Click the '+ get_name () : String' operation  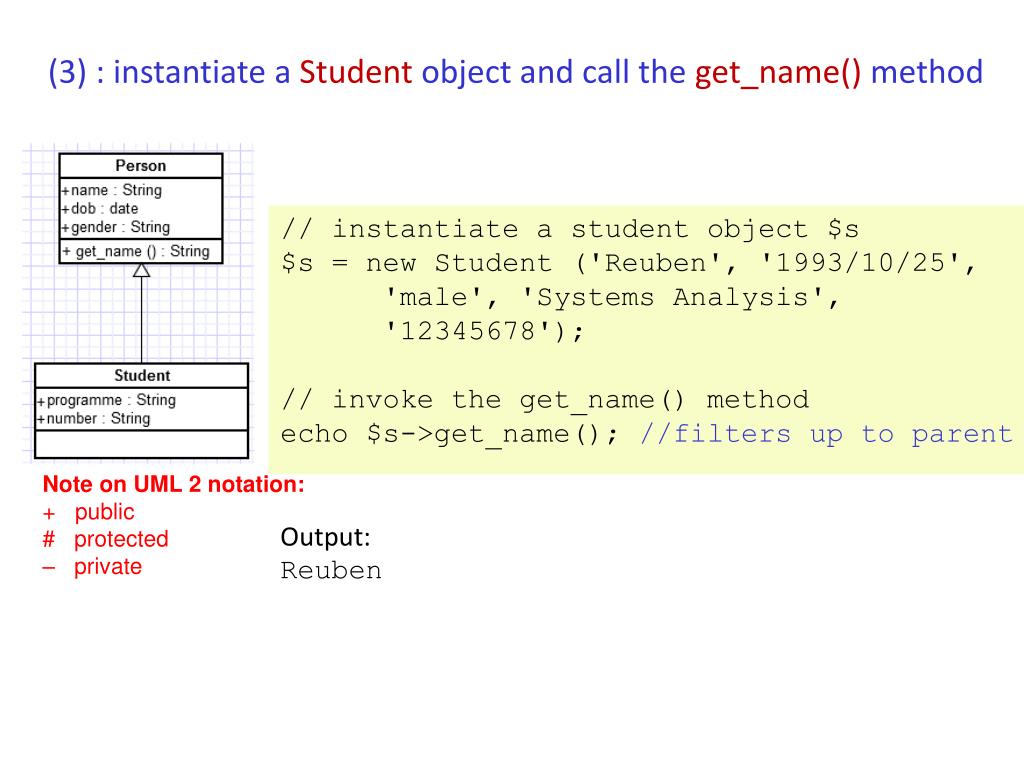coord(136,251)
